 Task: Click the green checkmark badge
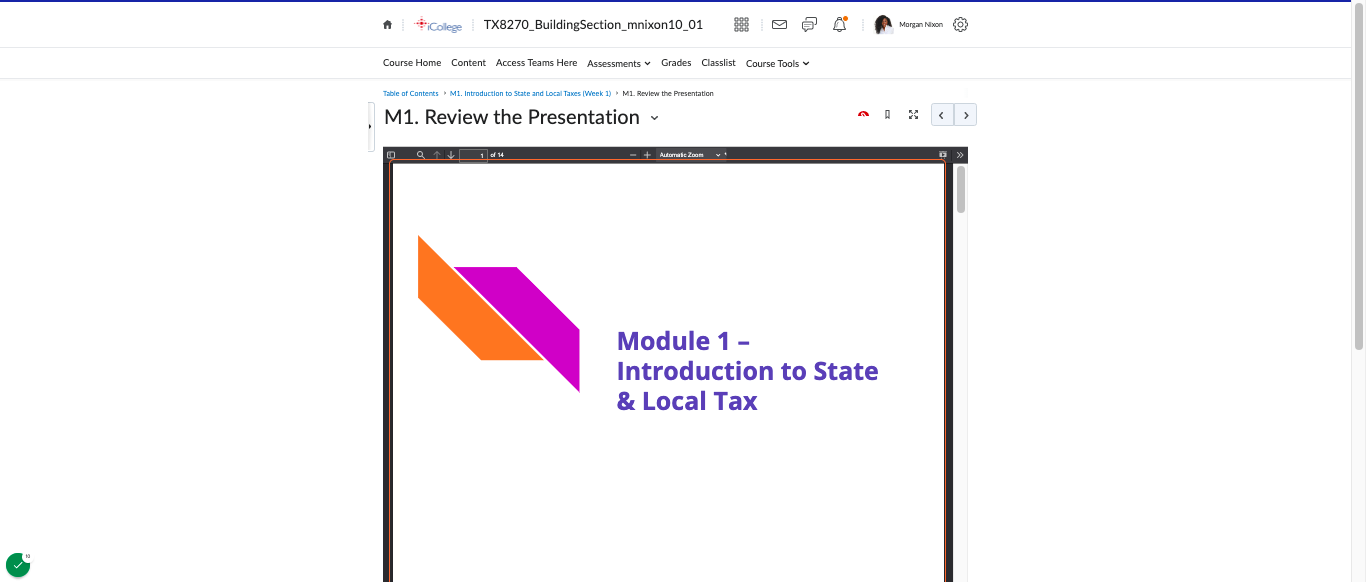click(x=18, y=565)
